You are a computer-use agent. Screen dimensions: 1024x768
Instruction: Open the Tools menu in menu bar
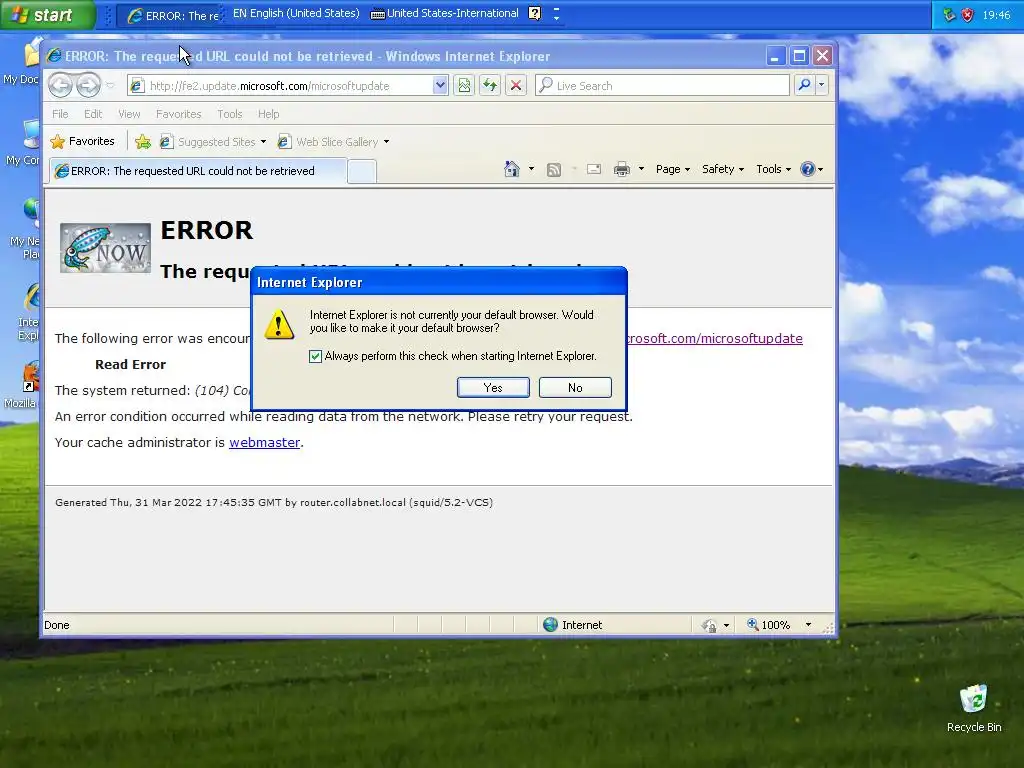229,114
